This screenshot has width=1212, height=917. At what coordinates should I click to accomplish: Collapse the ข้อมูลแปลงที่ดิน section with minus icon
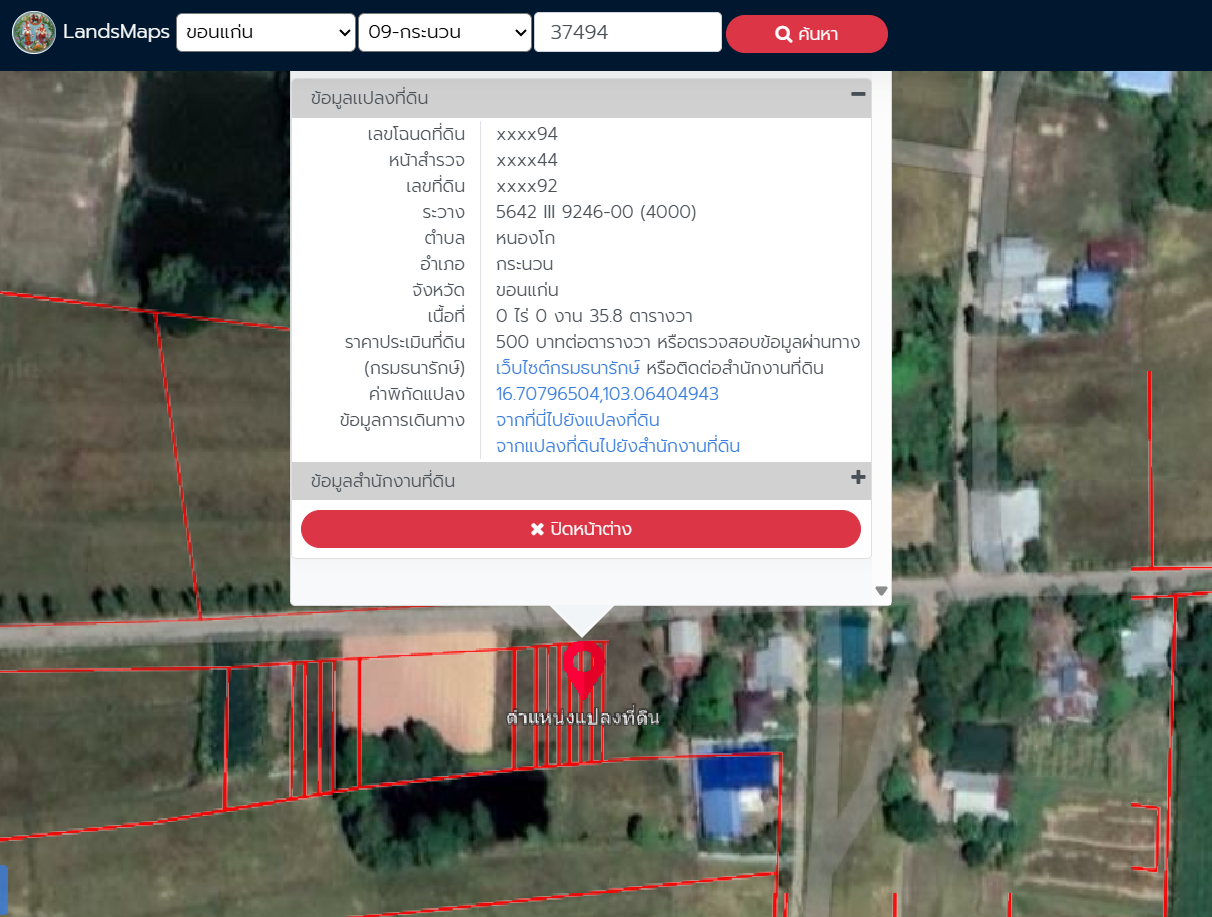(857, 94)
